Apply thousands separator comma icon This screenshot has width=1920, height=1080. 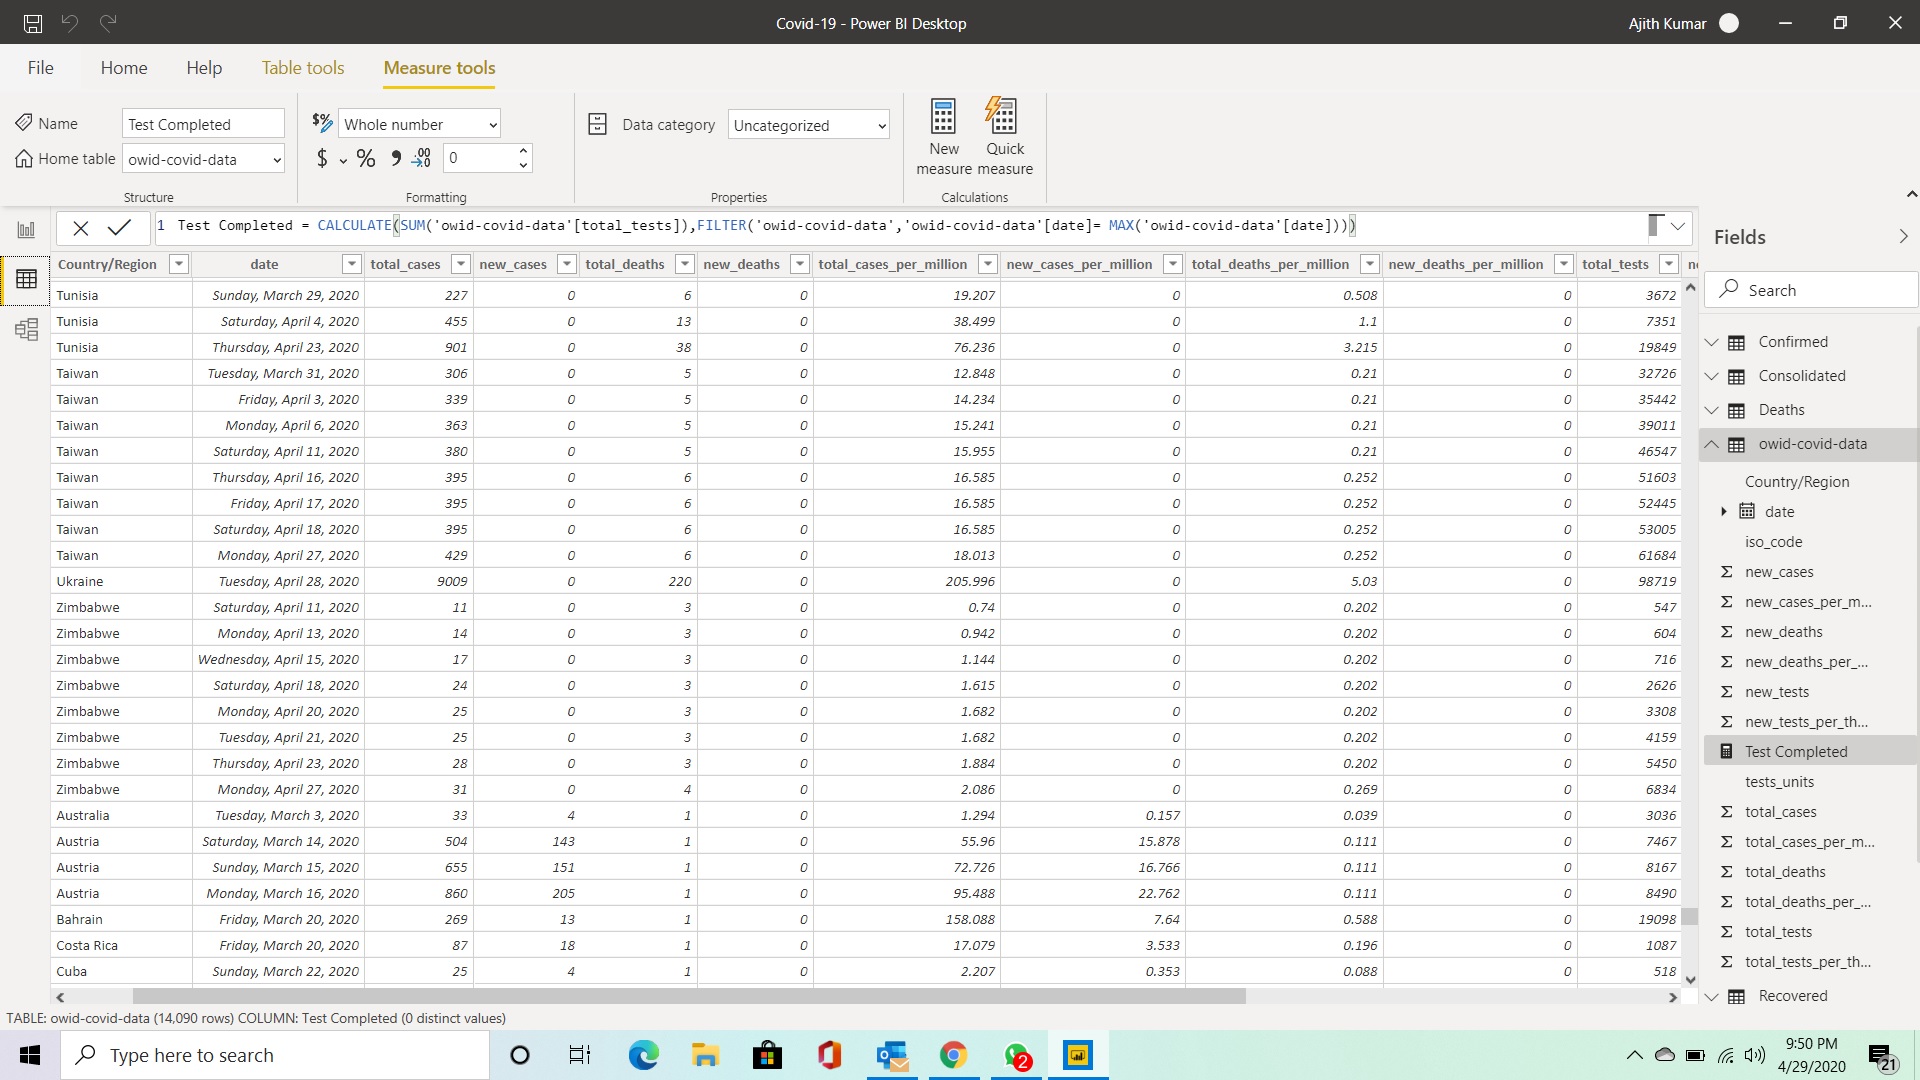[x=396, y=158]
